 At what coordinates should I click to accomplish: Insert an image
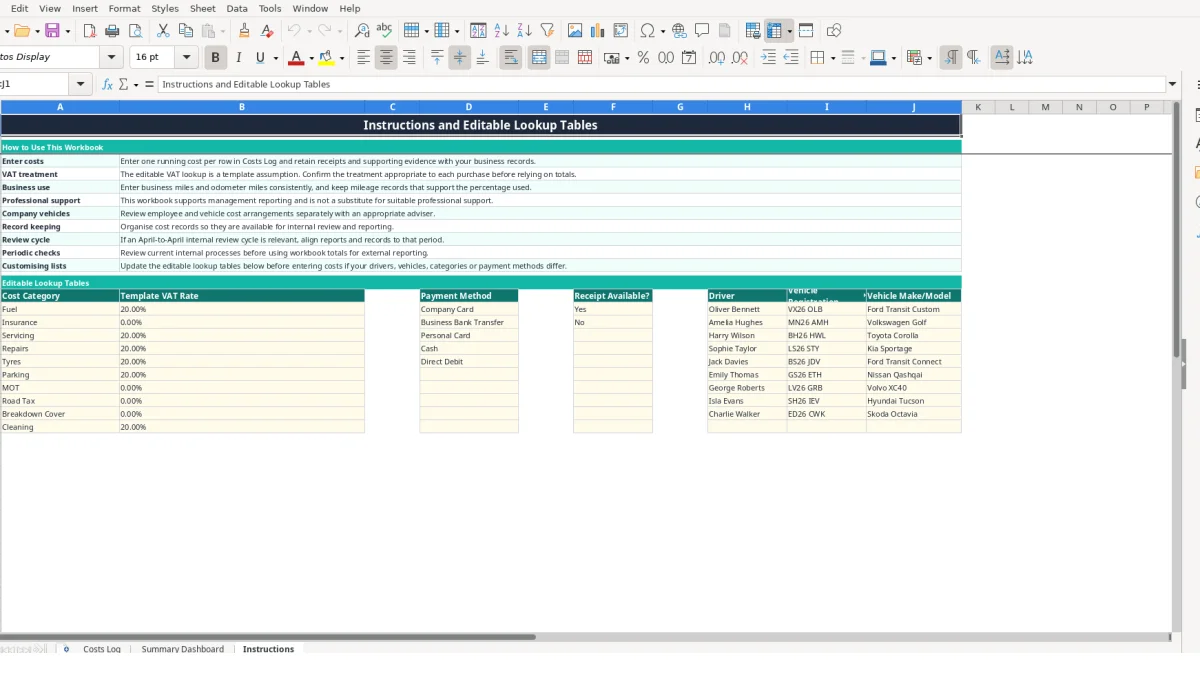point(575,31)
